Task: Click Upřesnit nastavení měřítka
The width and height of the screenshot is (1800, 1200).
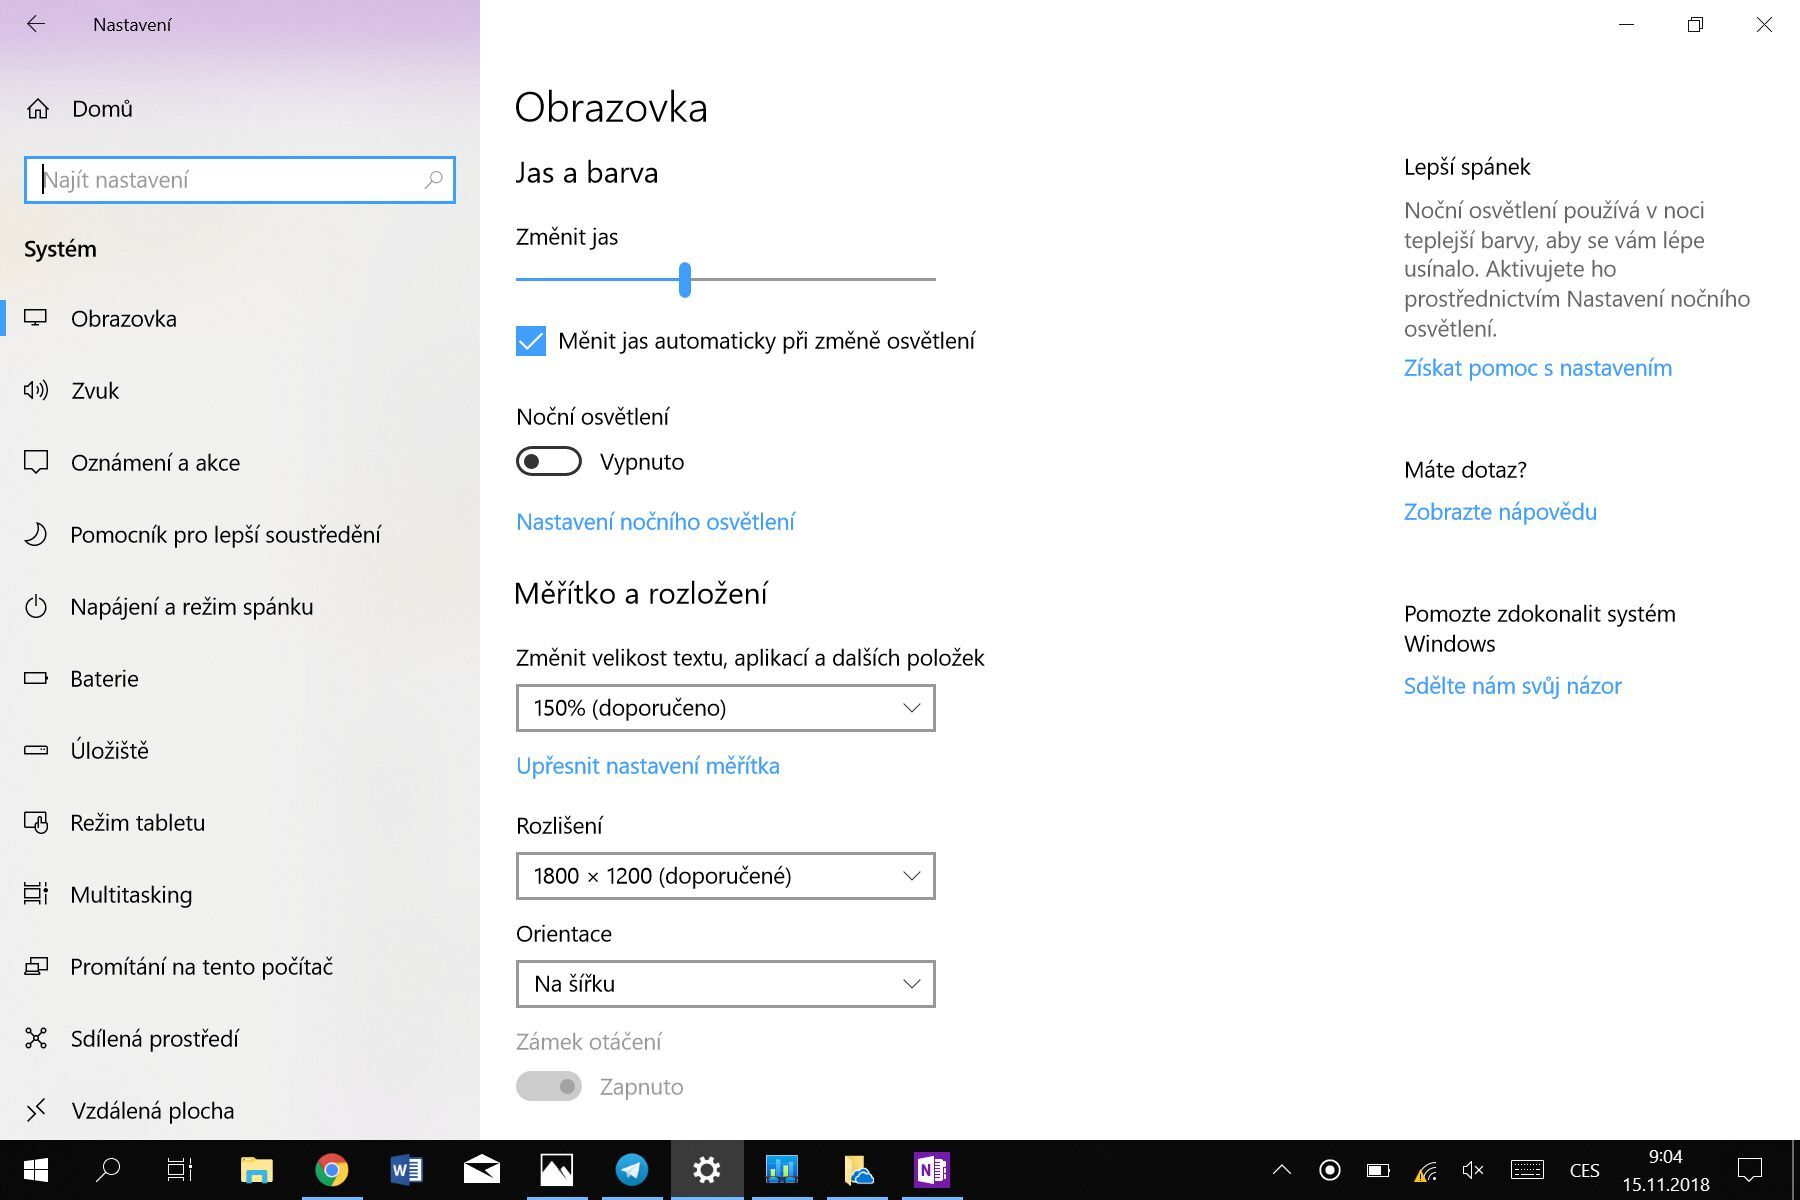Action: (648, 765)
